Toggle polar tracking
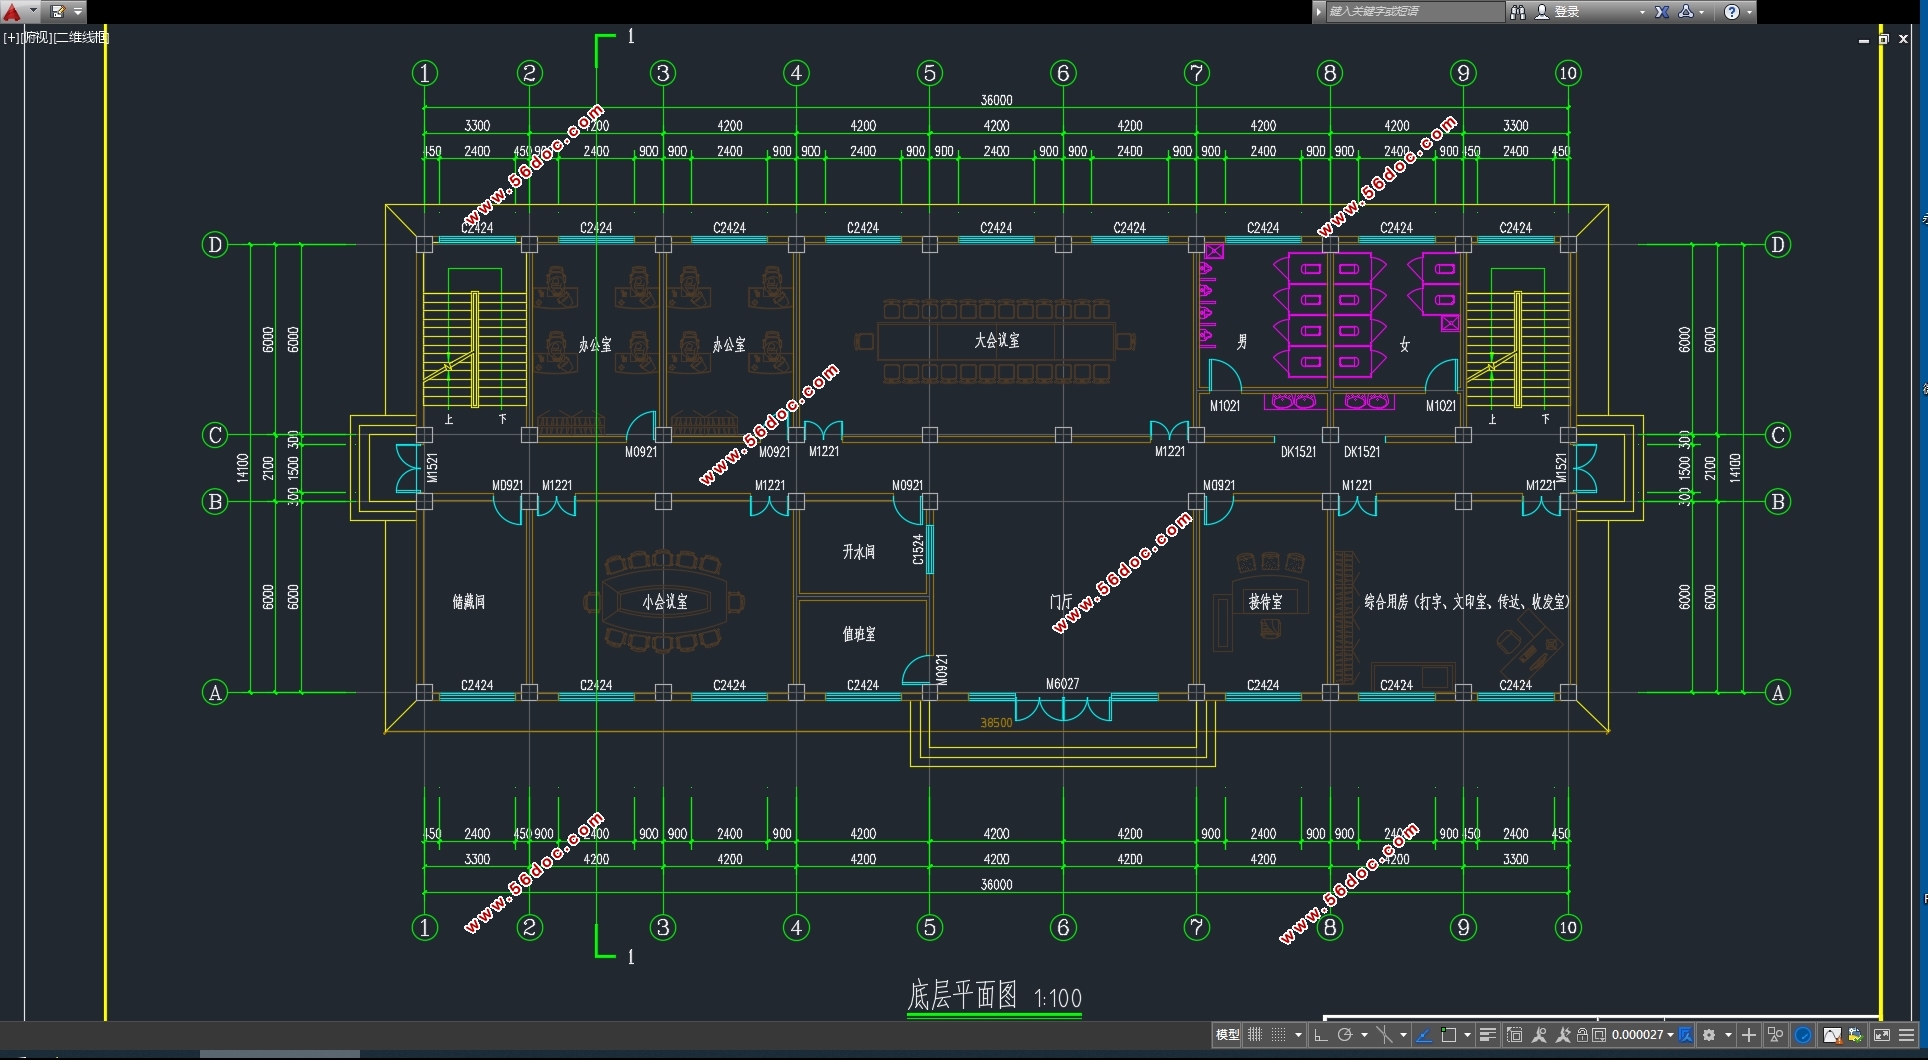Image resolution: width=1928 pixels, height=1060 pixels. pyautogui.click(x=1345, y=1035)
